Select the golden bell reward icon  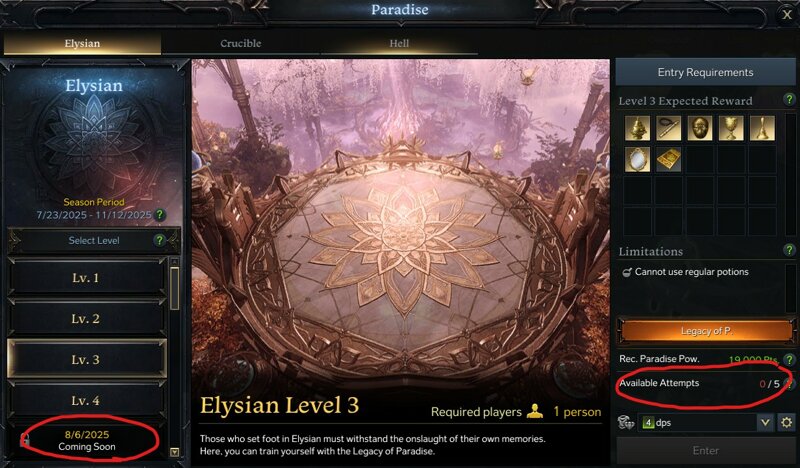tap(762, 128)
